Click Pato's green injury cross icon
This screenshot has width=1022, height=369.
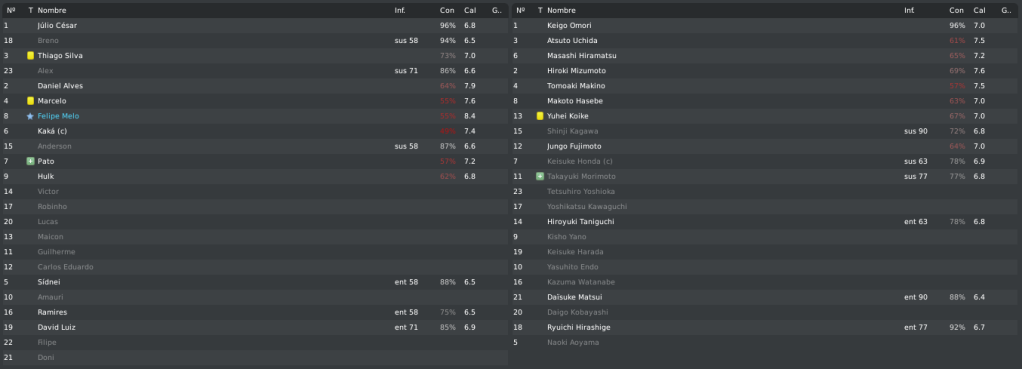point(31,161)
